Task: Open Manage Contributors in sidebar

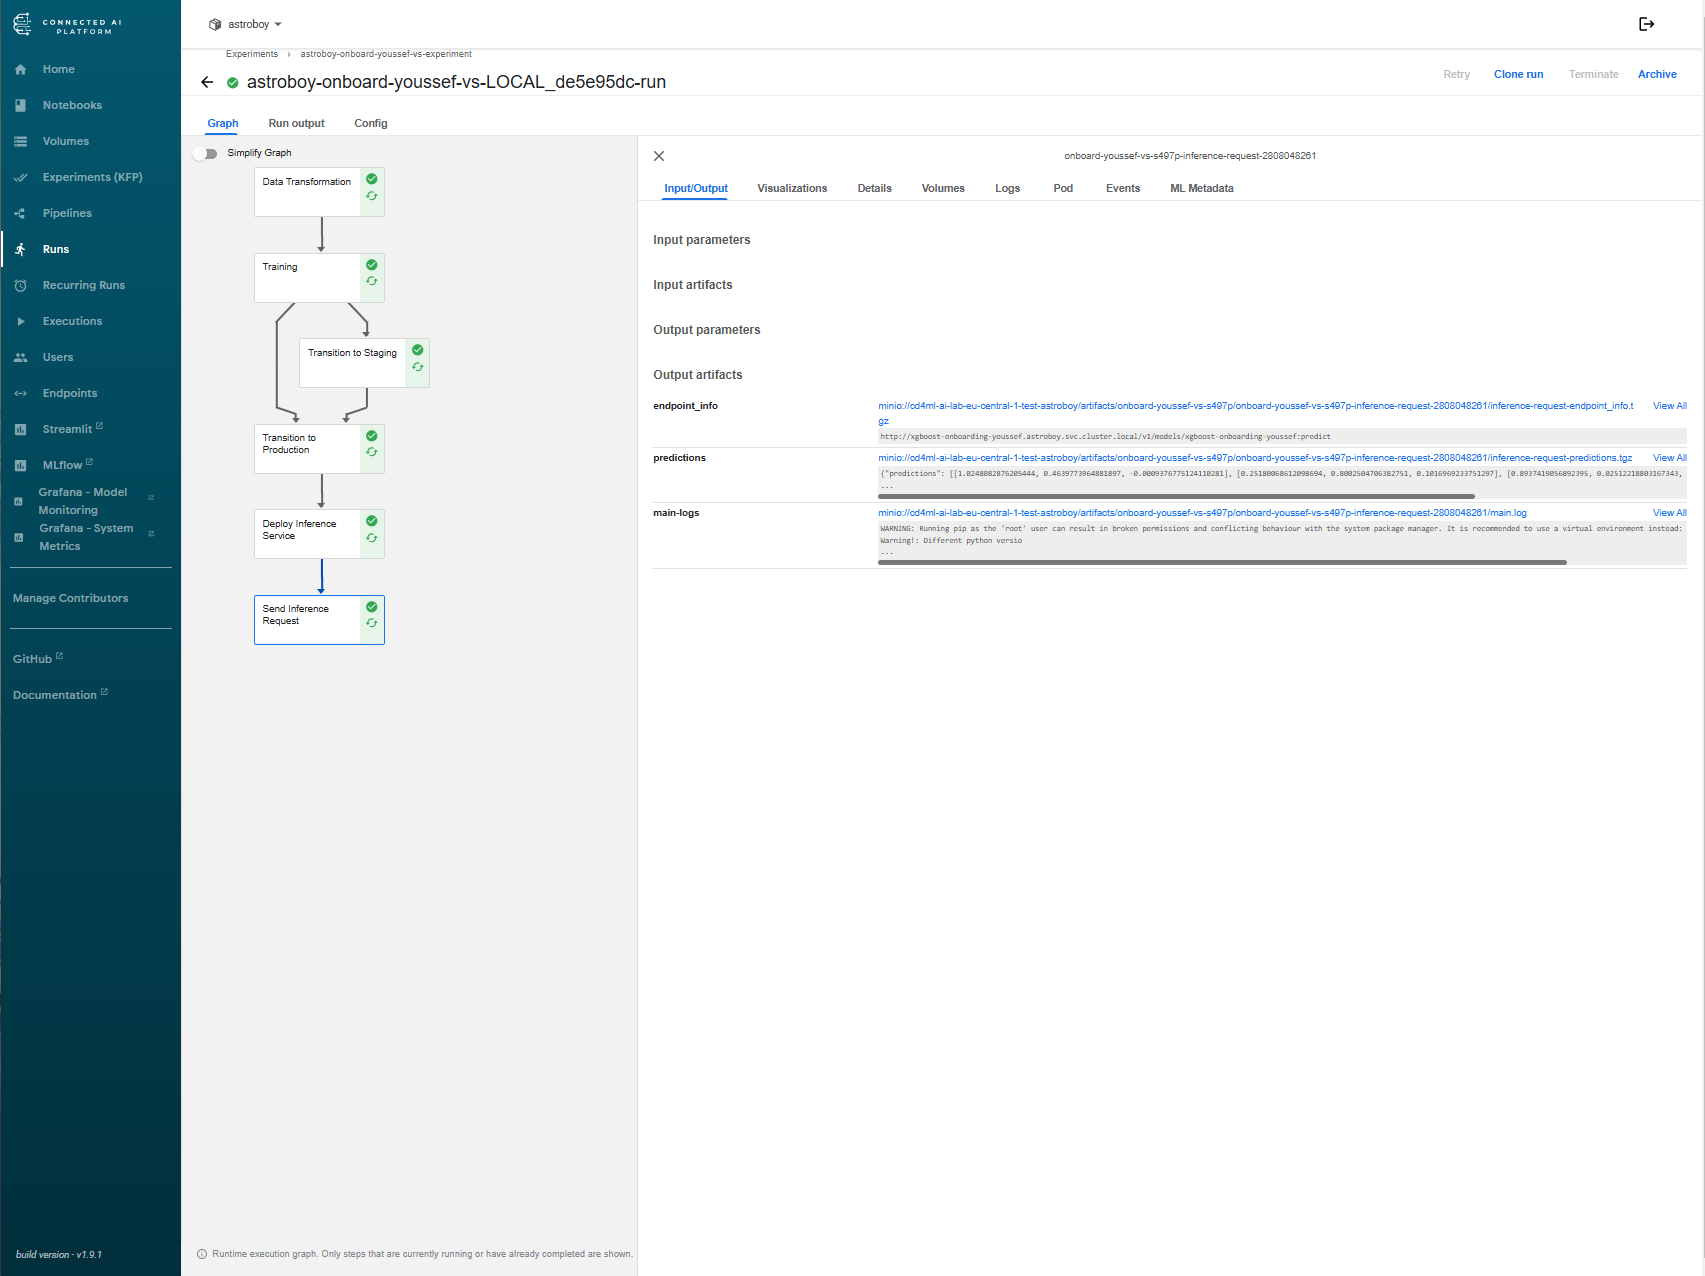Action: coord(71,598)
